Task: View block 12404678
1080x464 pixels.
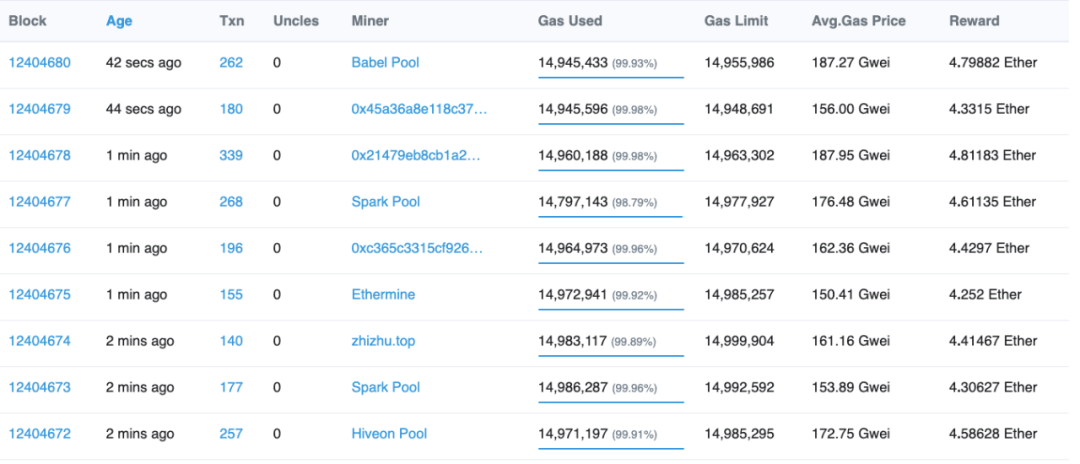Action: click(39, 156)
